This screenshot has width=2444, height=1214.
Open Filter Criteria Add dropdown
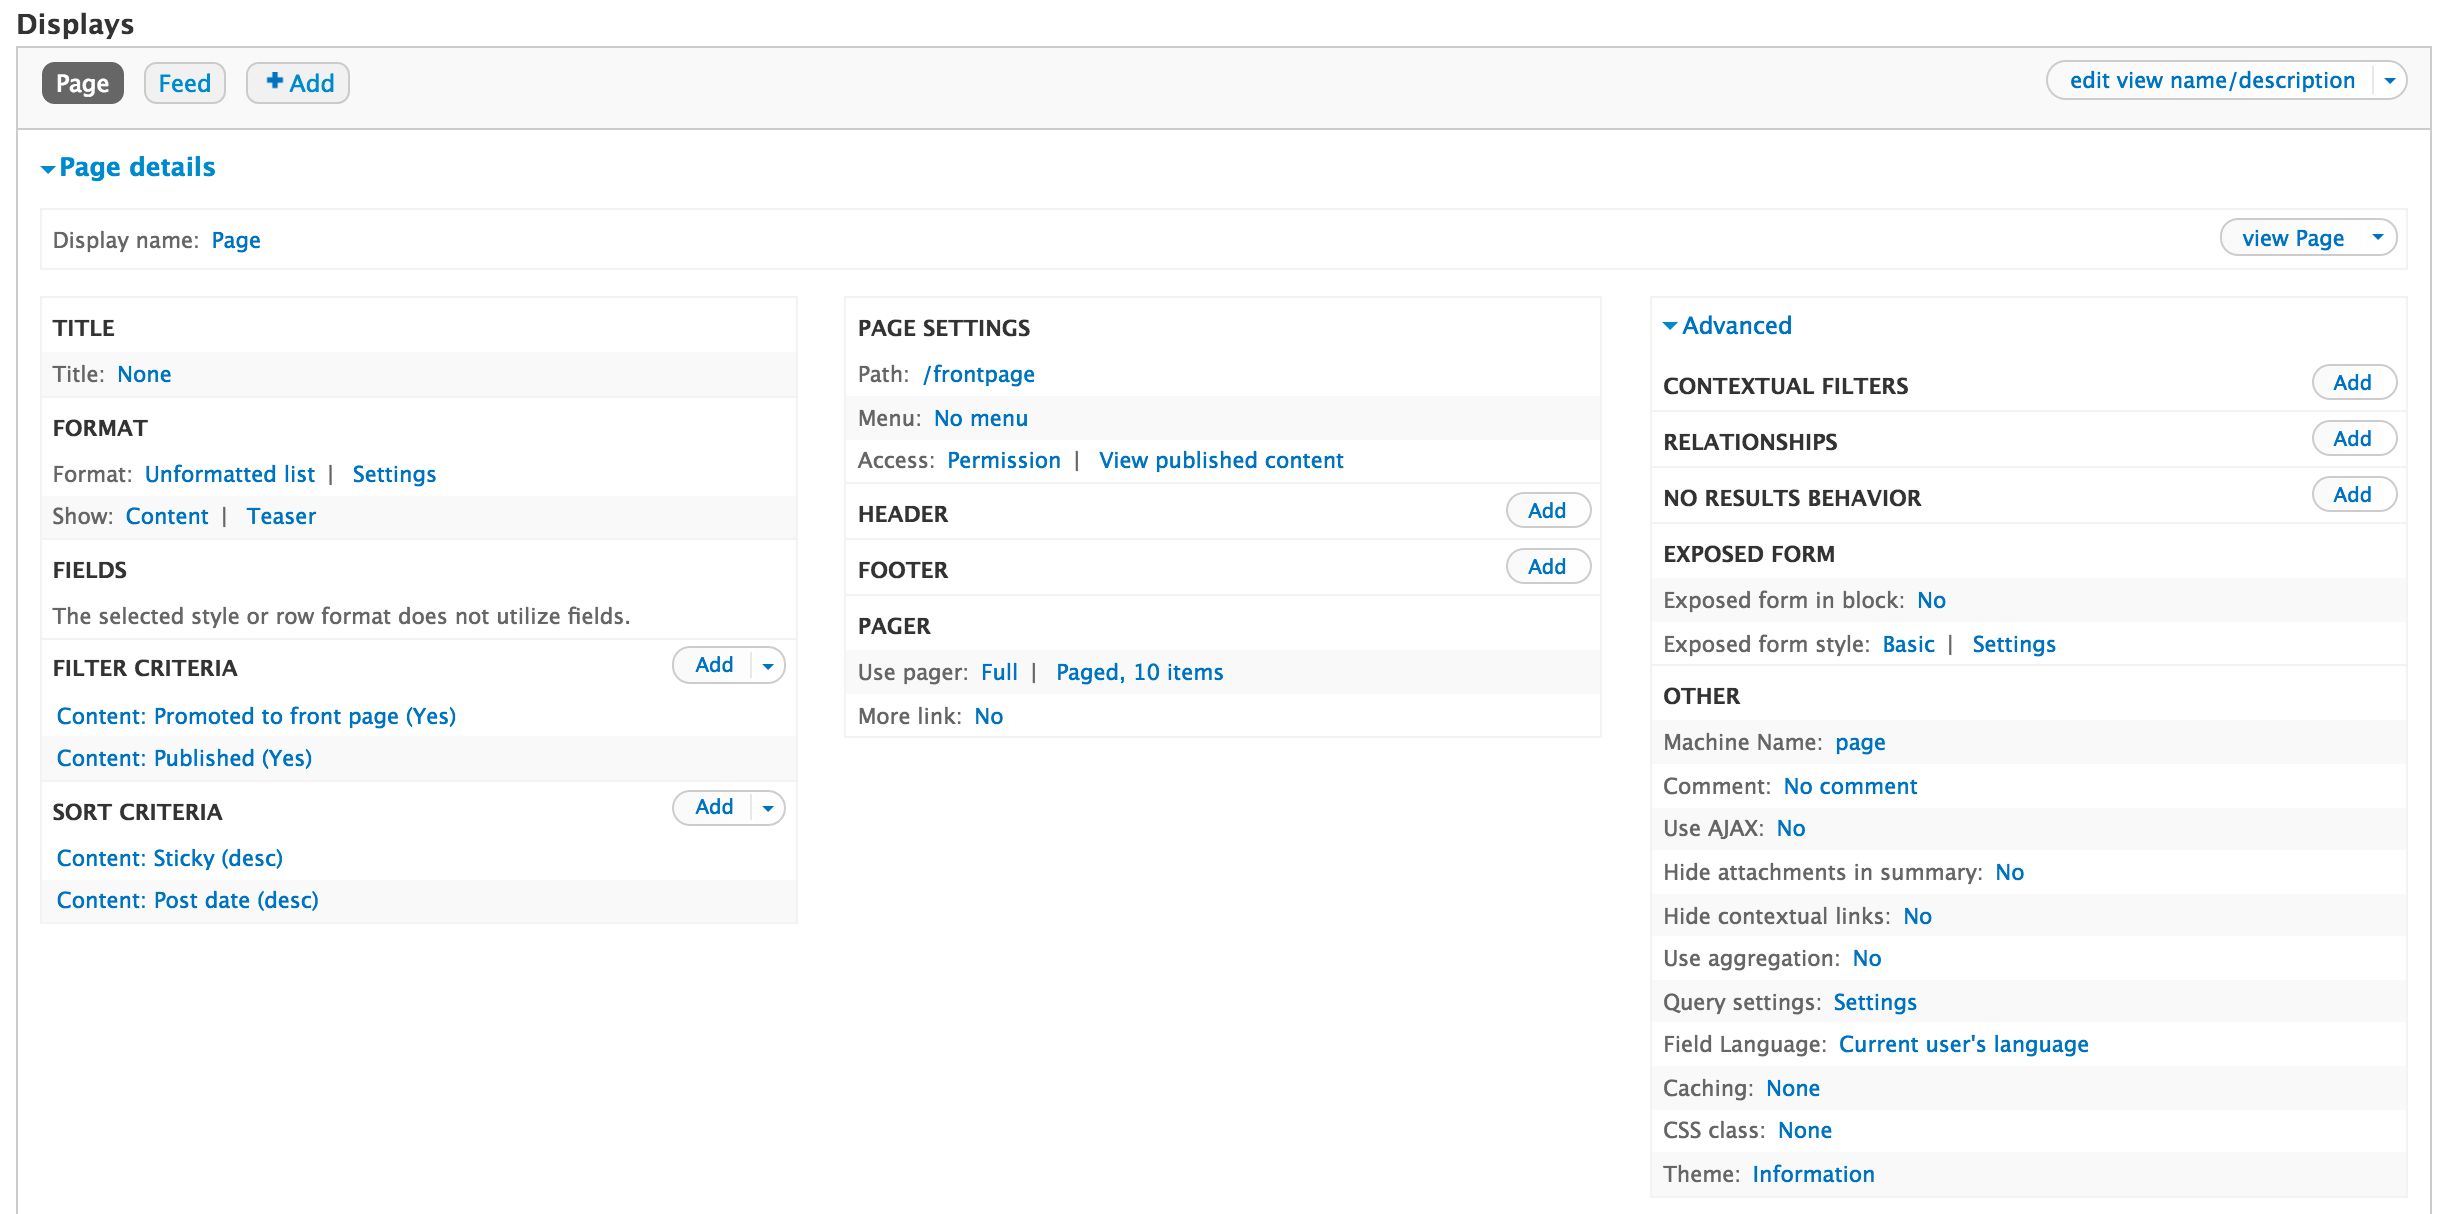[770, 667]
